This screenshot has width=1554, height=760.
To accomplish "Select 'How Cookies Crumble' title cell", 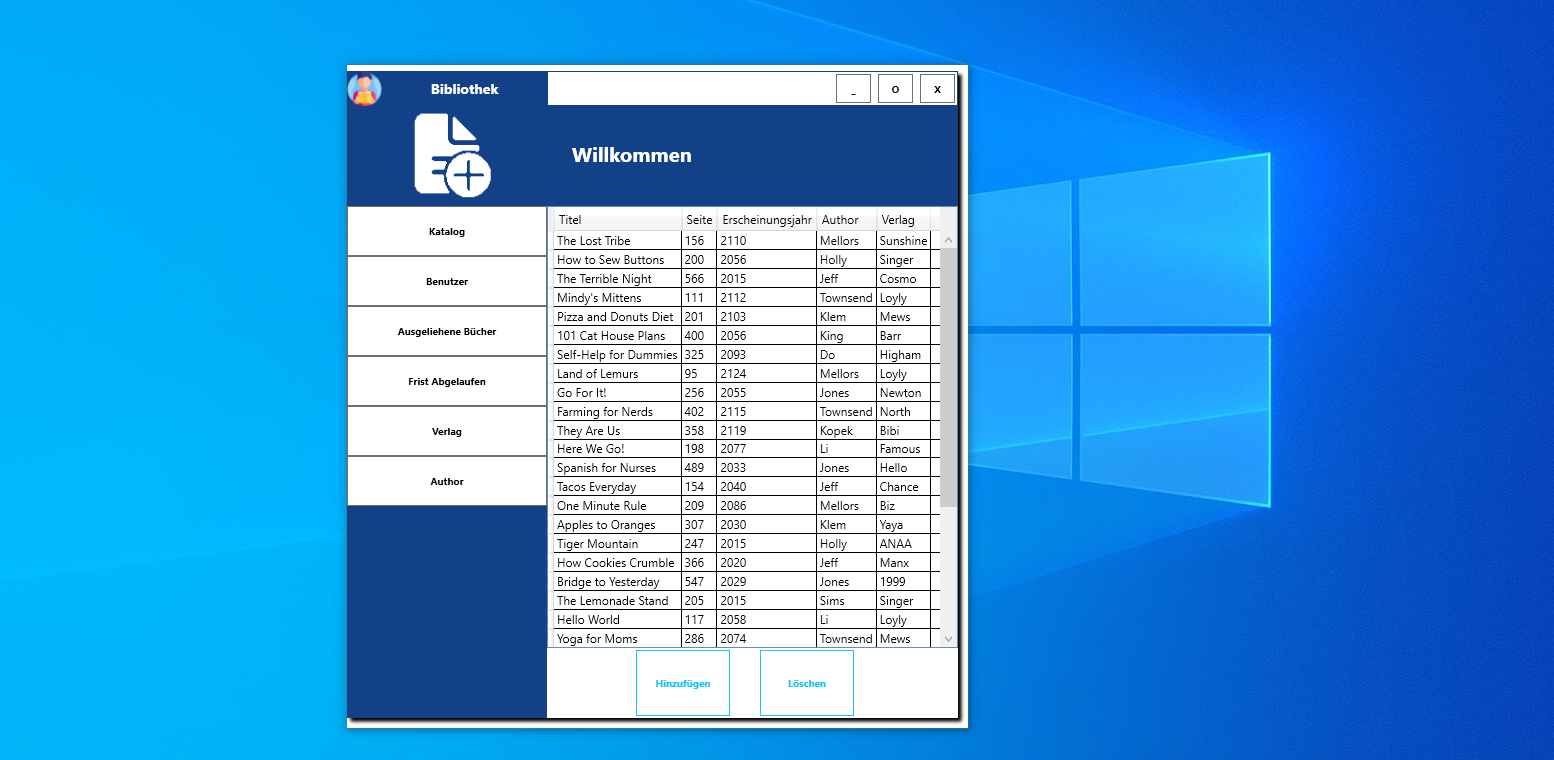I will tap(618, 563).
